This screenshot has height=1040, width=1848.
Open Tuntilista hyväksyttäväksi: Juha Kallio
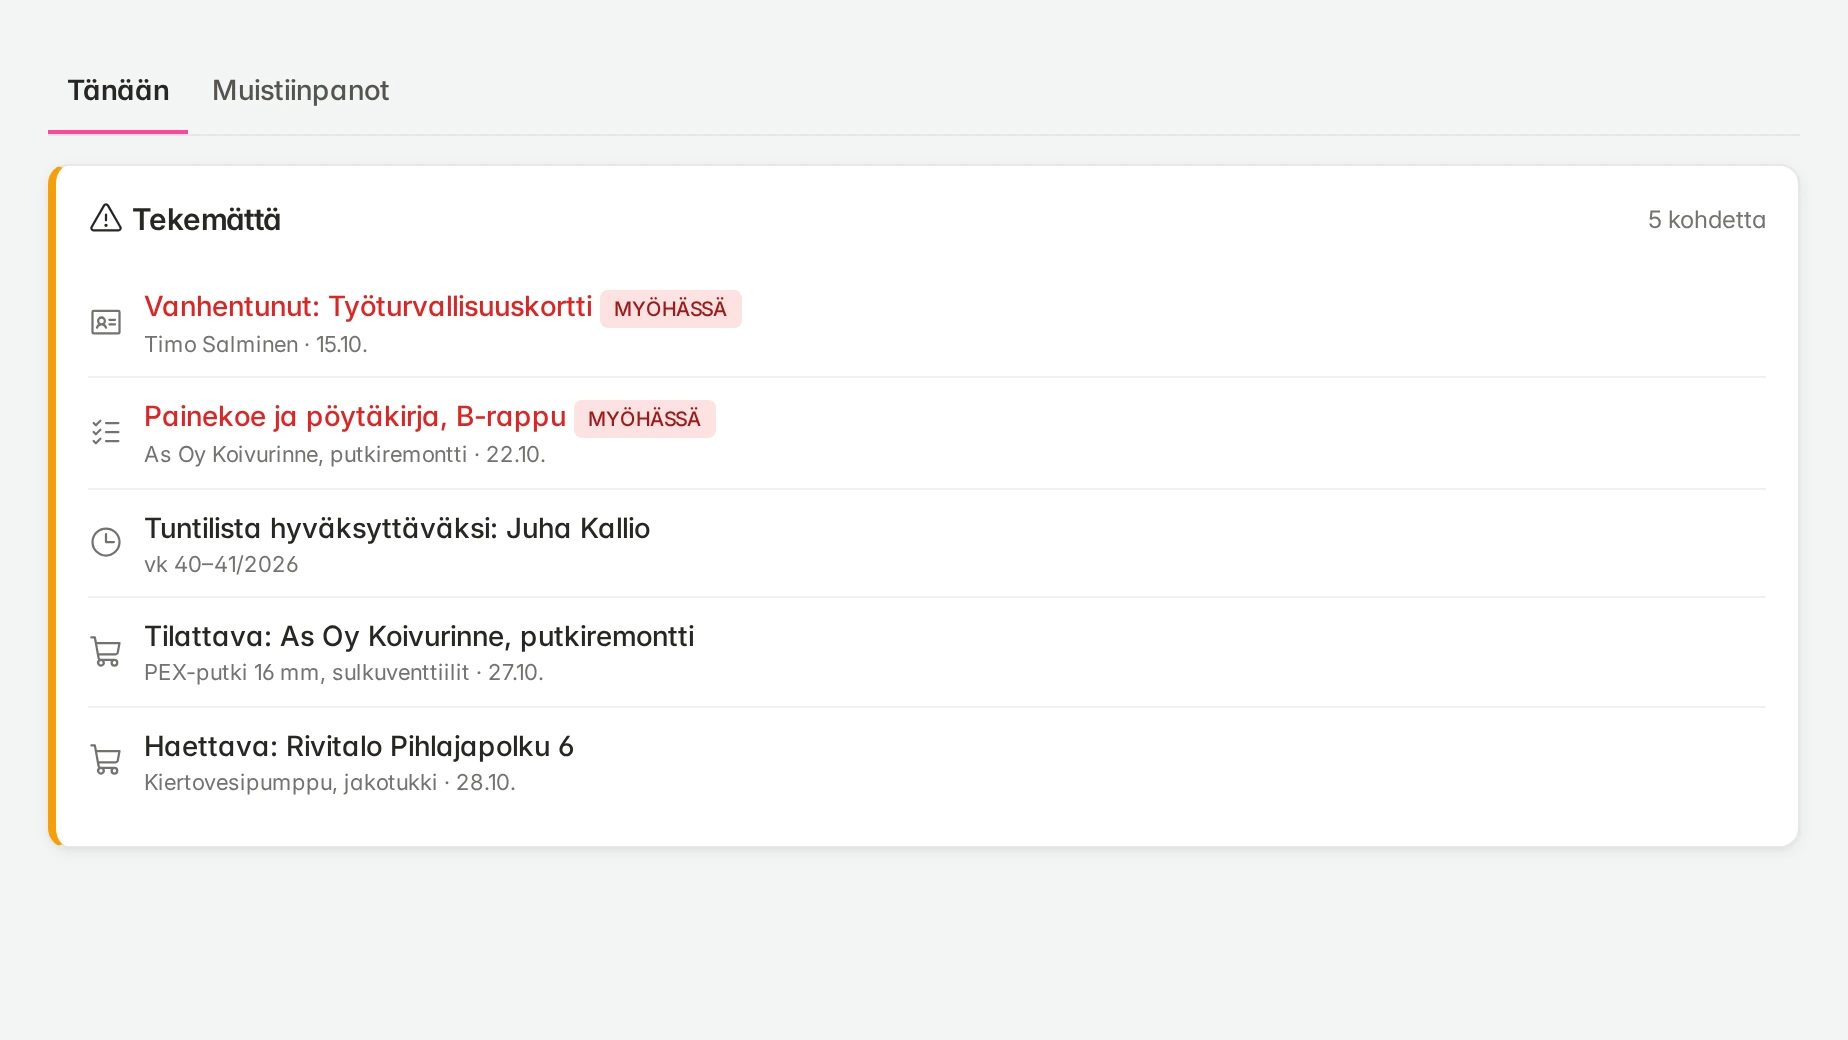[x=397, y=528]
